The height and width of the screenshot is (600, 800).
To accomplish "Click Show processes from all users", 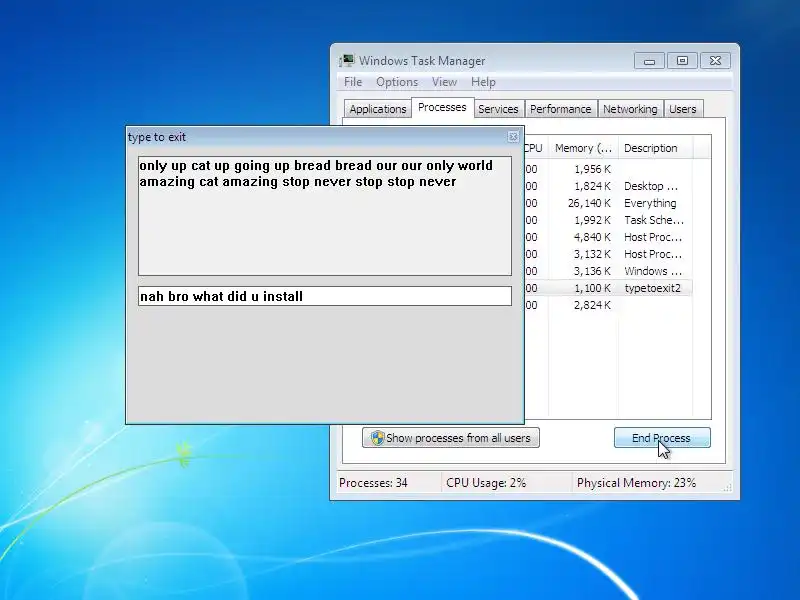I will tap(451, 438).
